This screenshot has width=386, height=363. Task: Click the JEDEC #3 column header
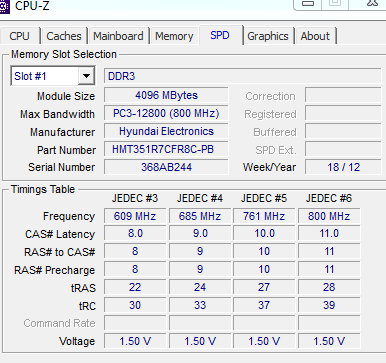[x=135, y=198]
